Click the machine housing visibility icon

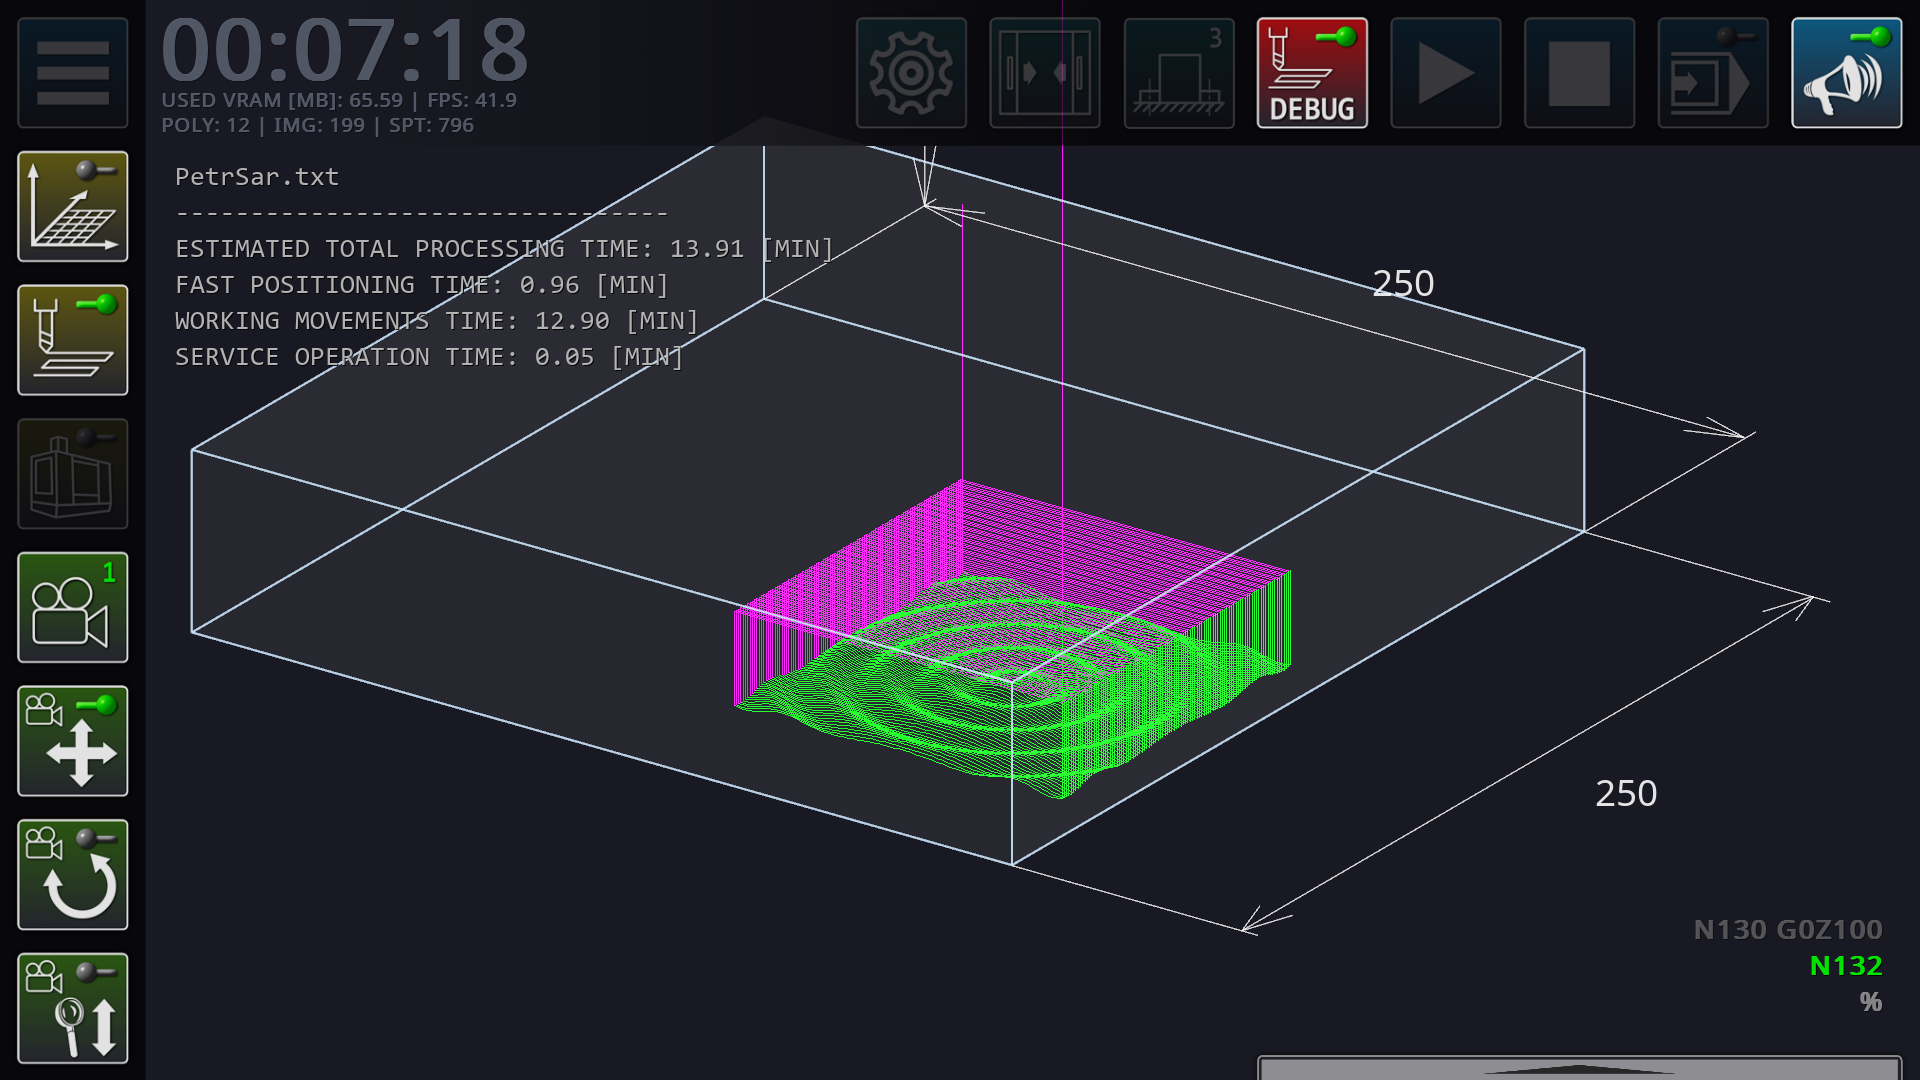coord(73,474)
